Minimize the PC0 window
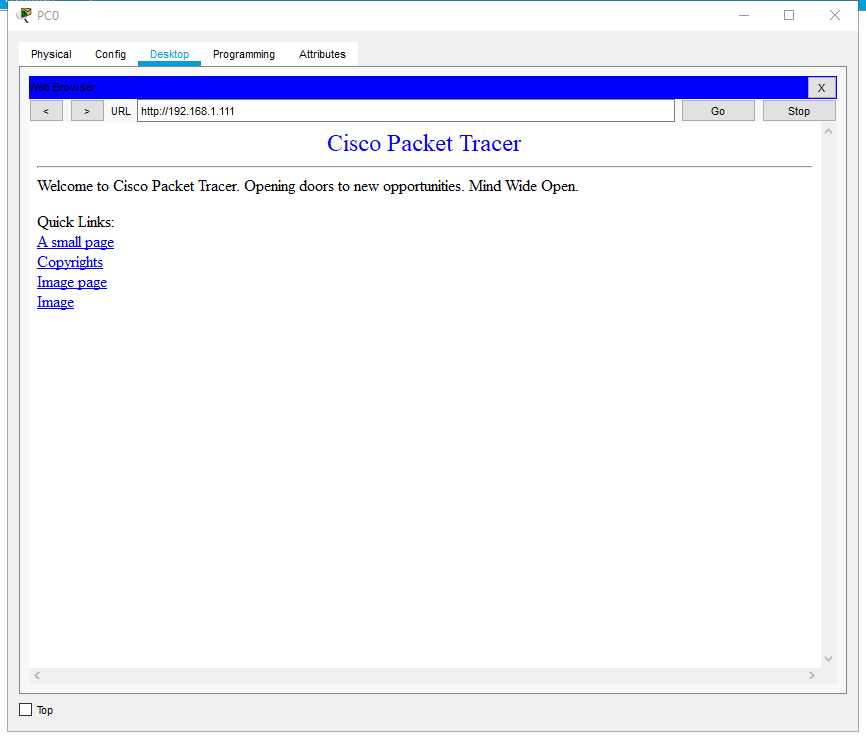This screenshot has height=739, width=866. 744,15
